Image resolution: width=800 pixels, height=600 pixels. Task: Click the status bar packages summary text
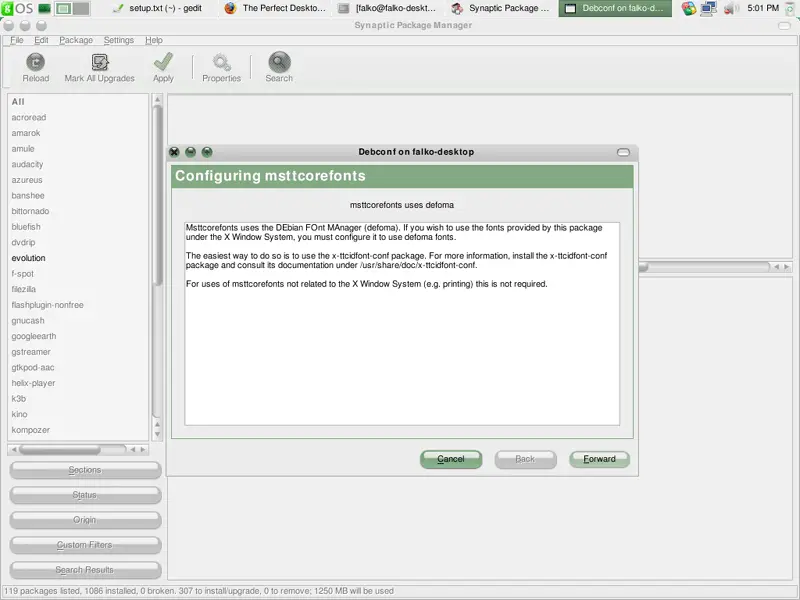pos(199,591)
